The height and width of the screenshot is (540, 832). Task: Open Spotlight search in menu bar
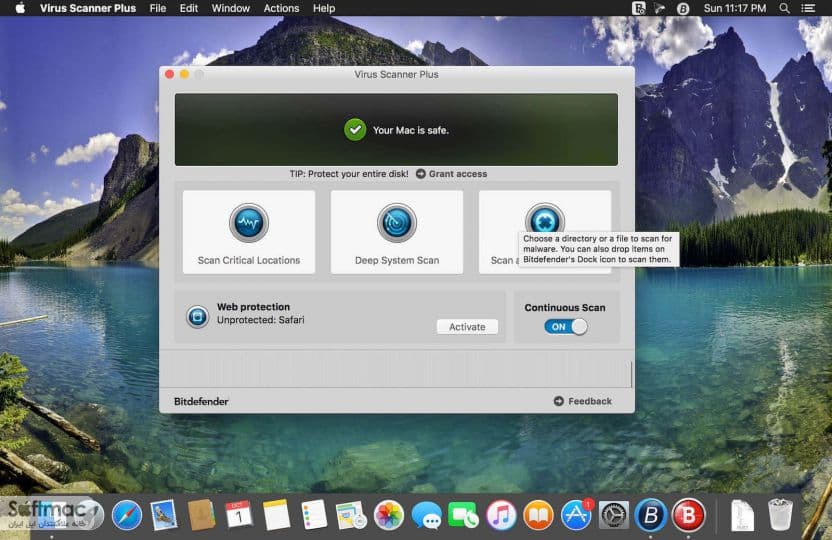point(784,8)
